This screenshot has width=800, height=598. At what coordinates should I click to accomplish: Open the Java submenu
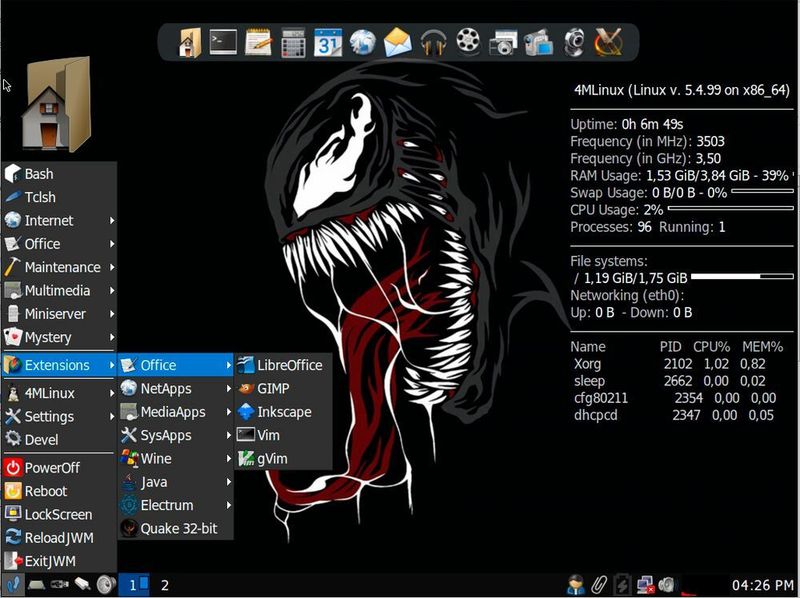[x=176, y=482]
